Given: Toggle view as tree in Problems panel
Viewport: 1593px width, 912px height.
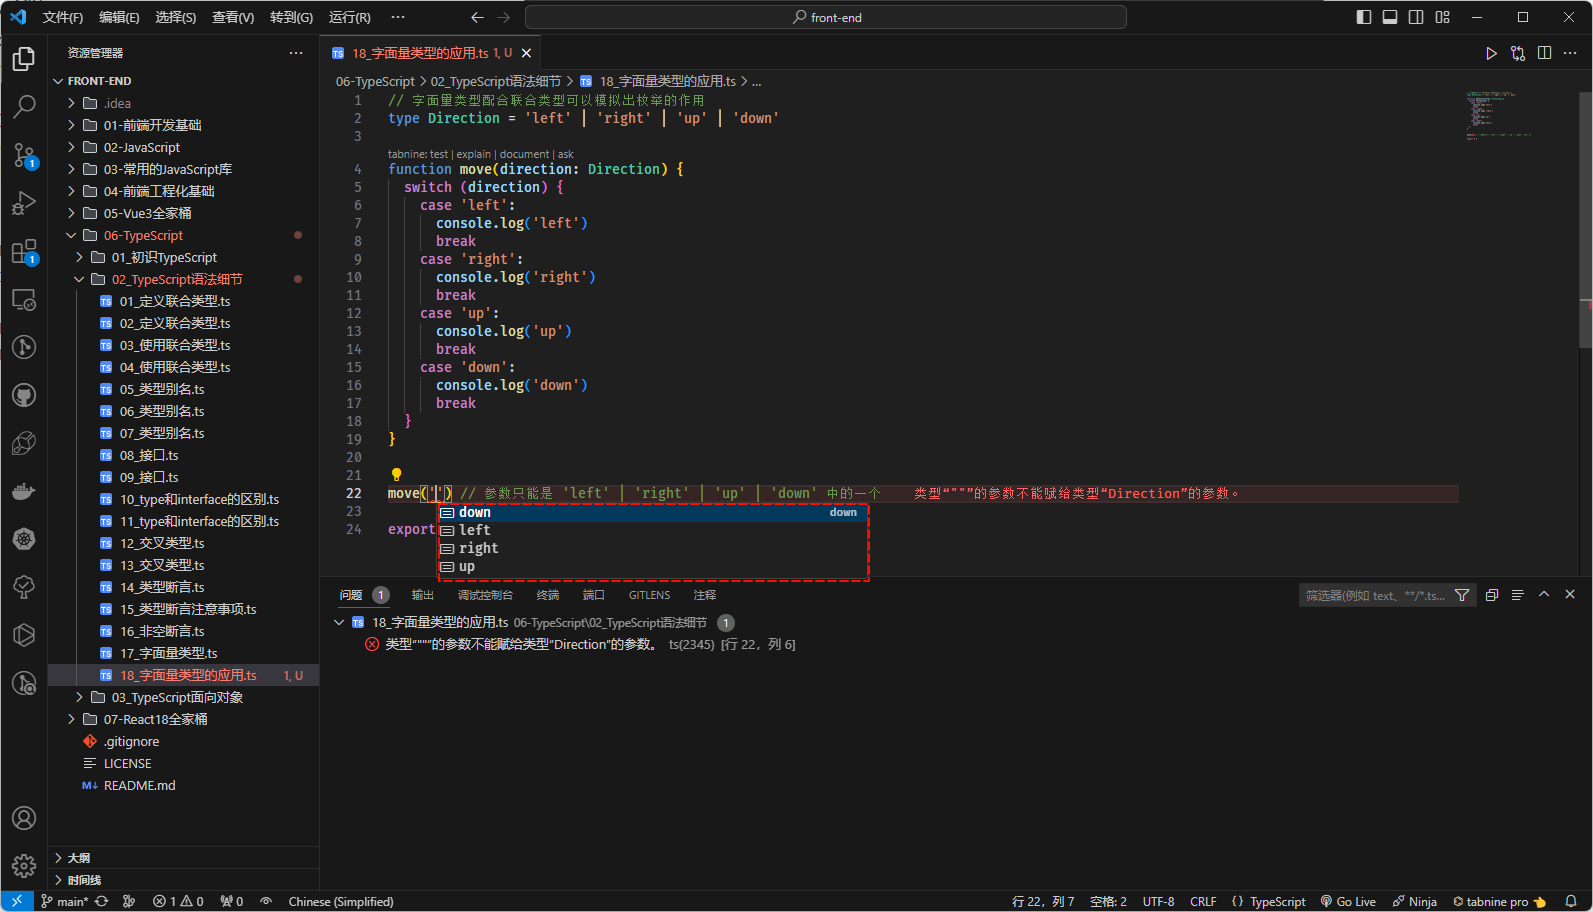Looking at the screenshot, I should coord(1517,595).
